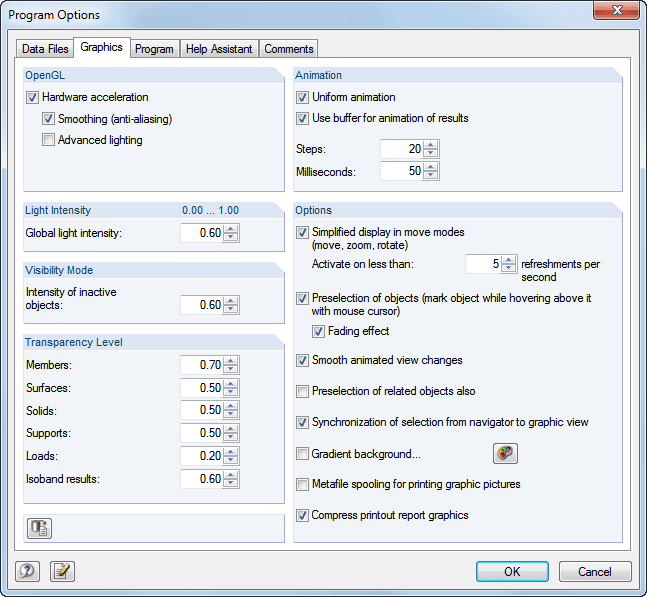Enable the Gradient background checkbox

(x=302, y=454)
